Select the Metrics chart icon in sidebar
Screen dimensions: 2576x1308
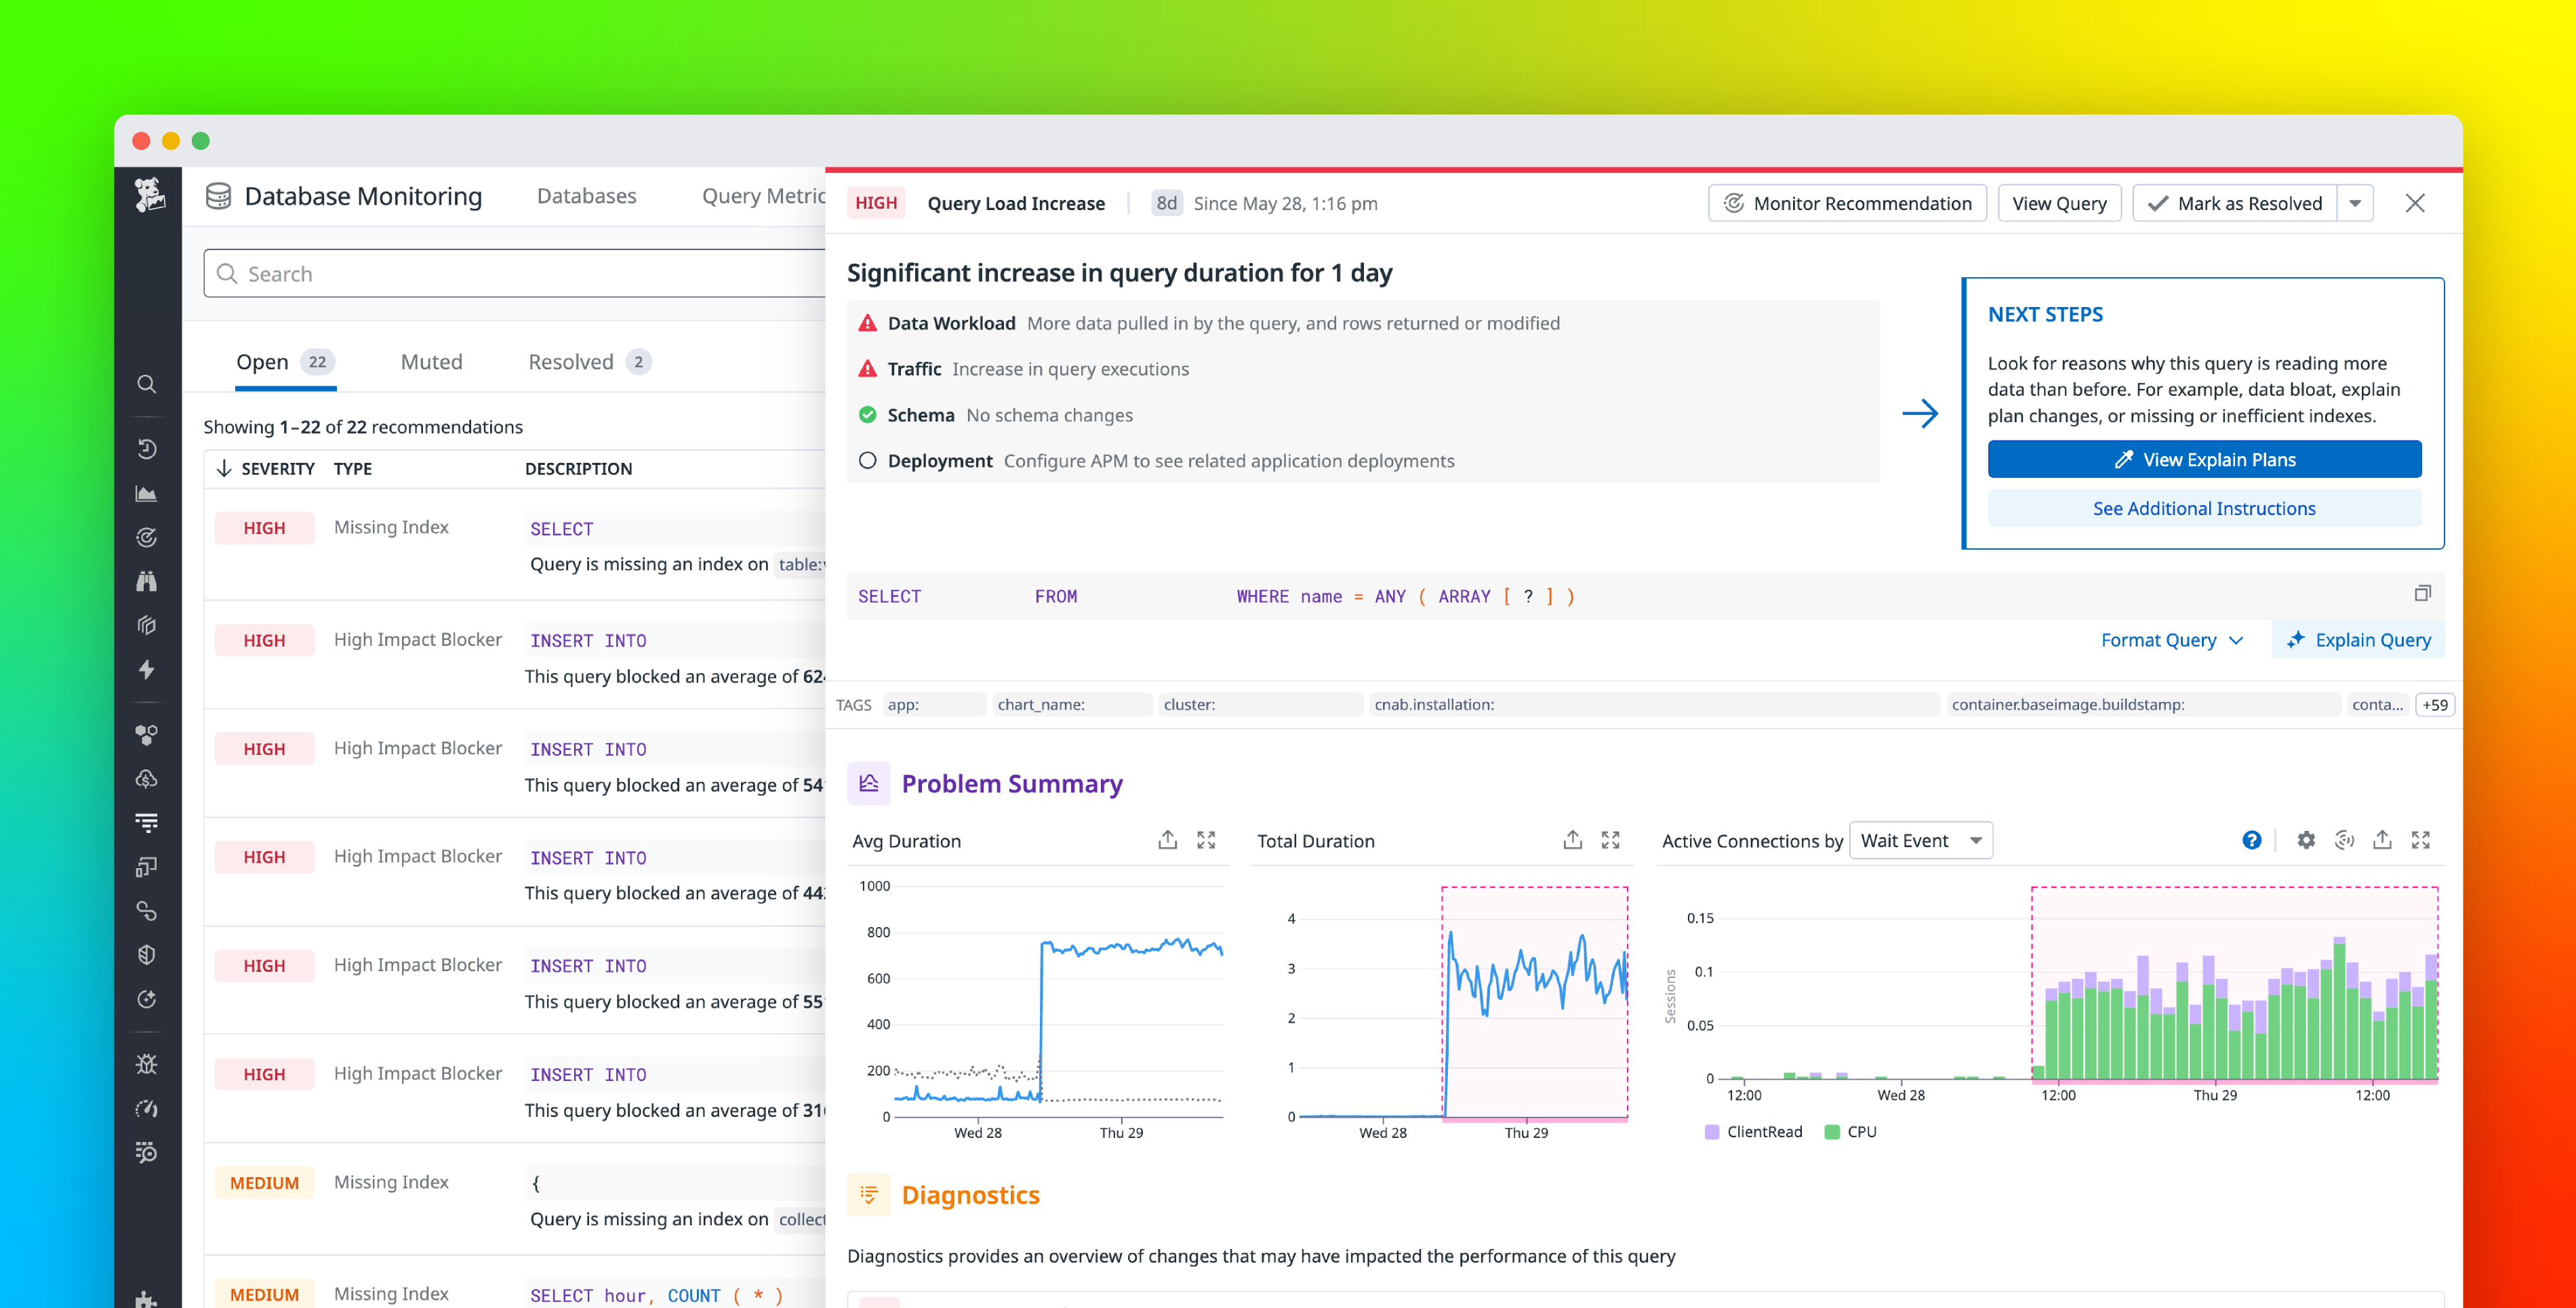[x=147, y=492]
